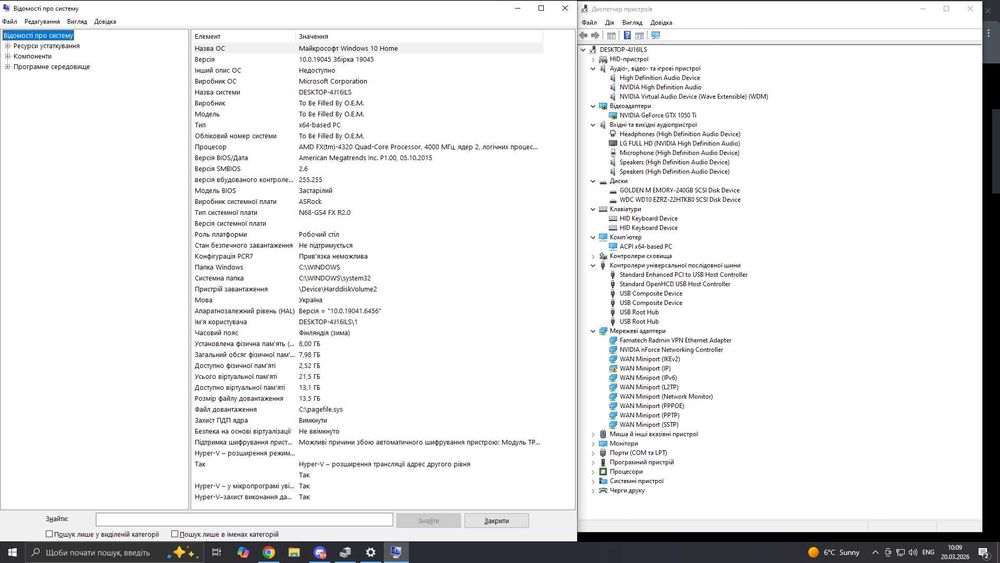This screenshot has height=563, width=1000.
Task: Click the Forward arrow in Device Manager toolbar
Action: (x=595, y=36)
